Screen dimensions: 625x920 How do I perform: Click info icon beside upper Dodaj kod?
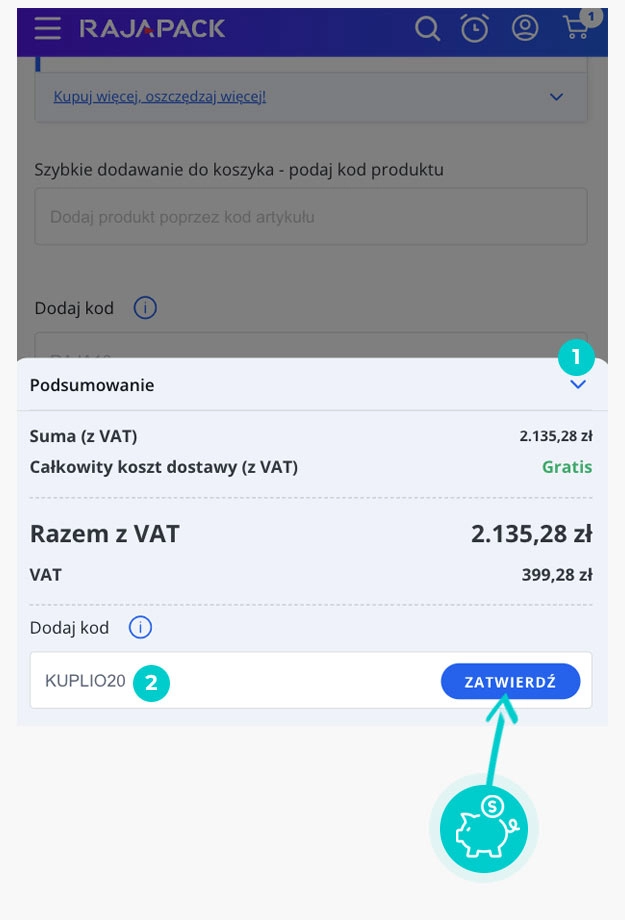click(x=145, y=308)
